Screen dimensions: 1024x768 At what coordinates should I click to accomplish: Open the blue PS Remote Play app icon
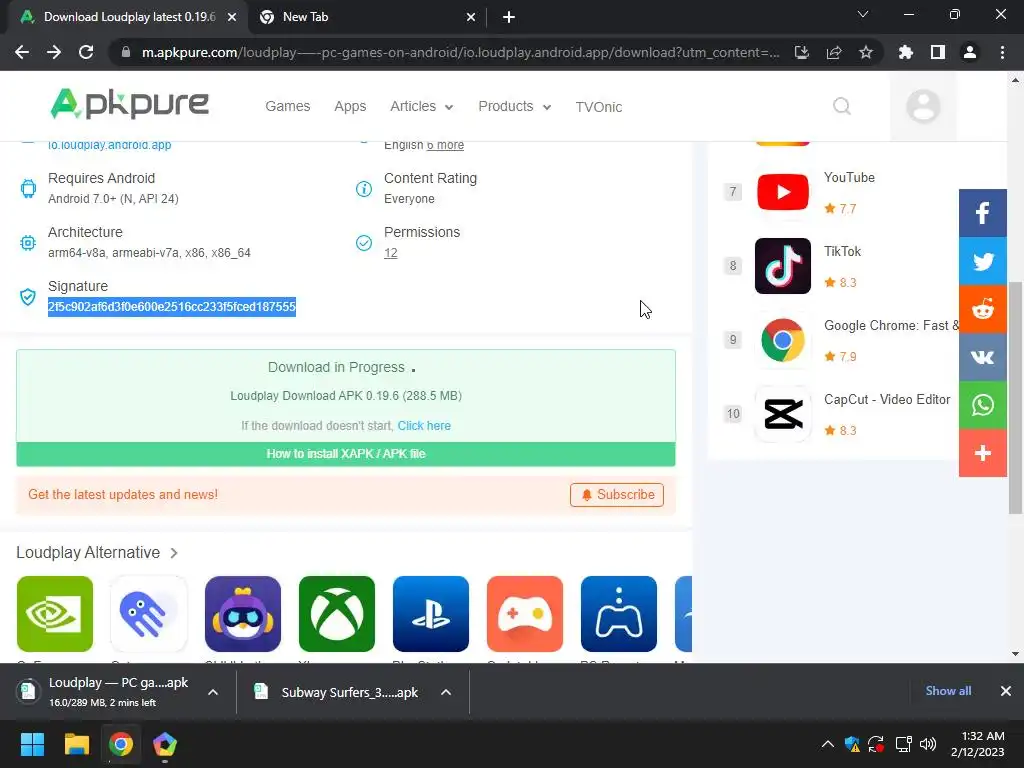pos(619,614)
